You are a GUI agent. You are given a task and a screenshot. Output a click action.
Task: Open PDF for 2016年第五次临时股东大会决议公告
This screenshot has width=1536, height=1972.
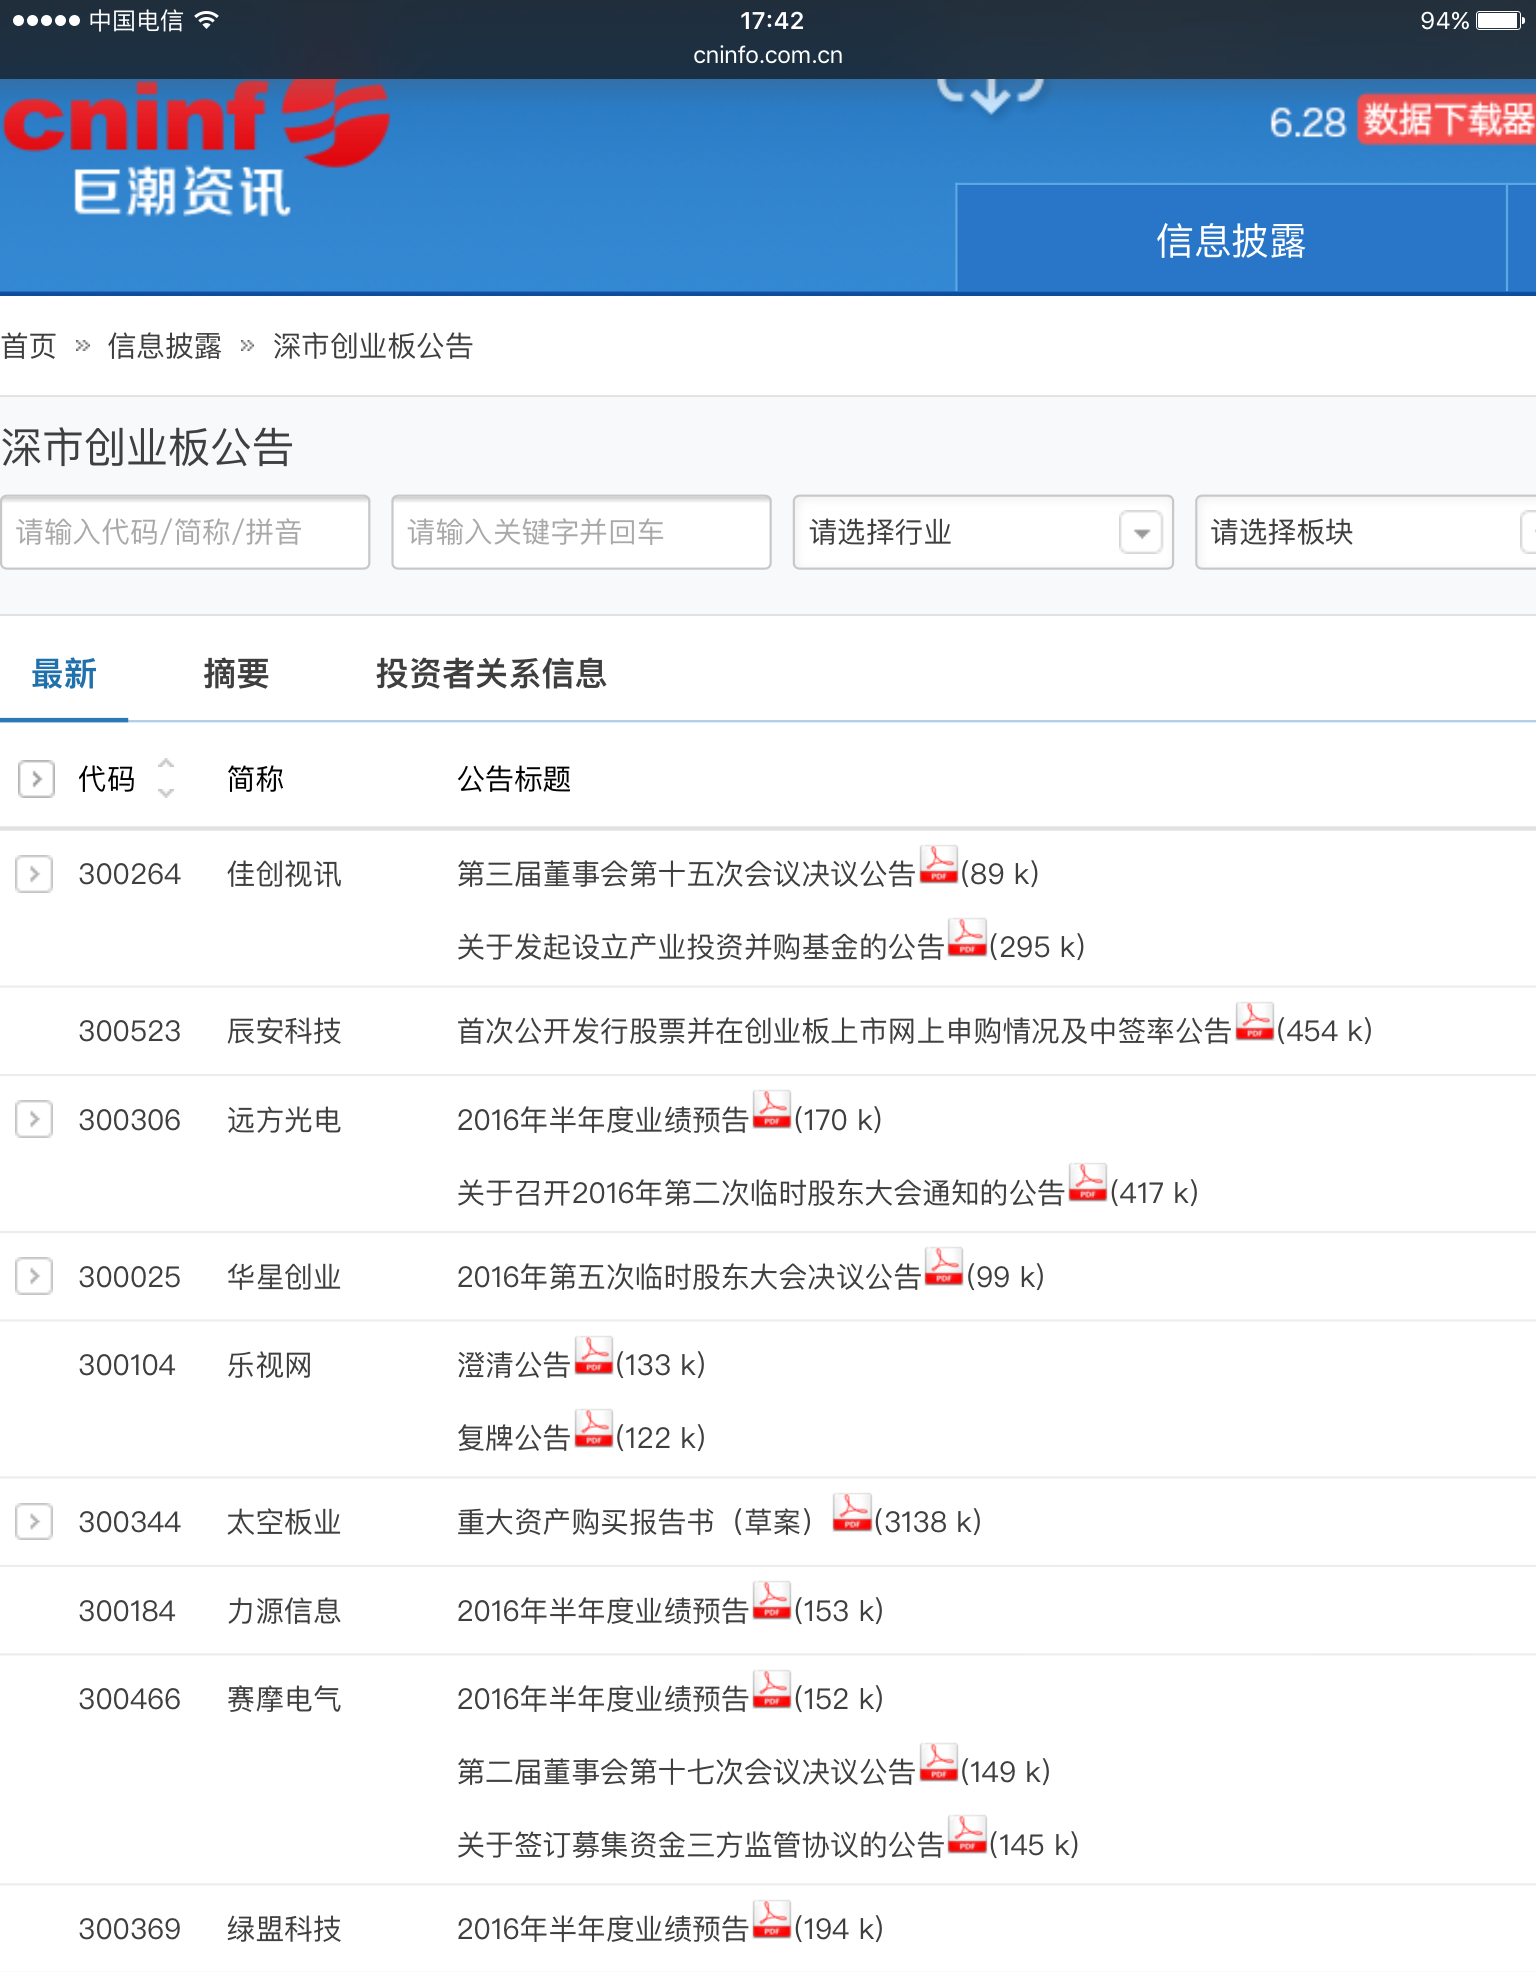click(943, 1267)
